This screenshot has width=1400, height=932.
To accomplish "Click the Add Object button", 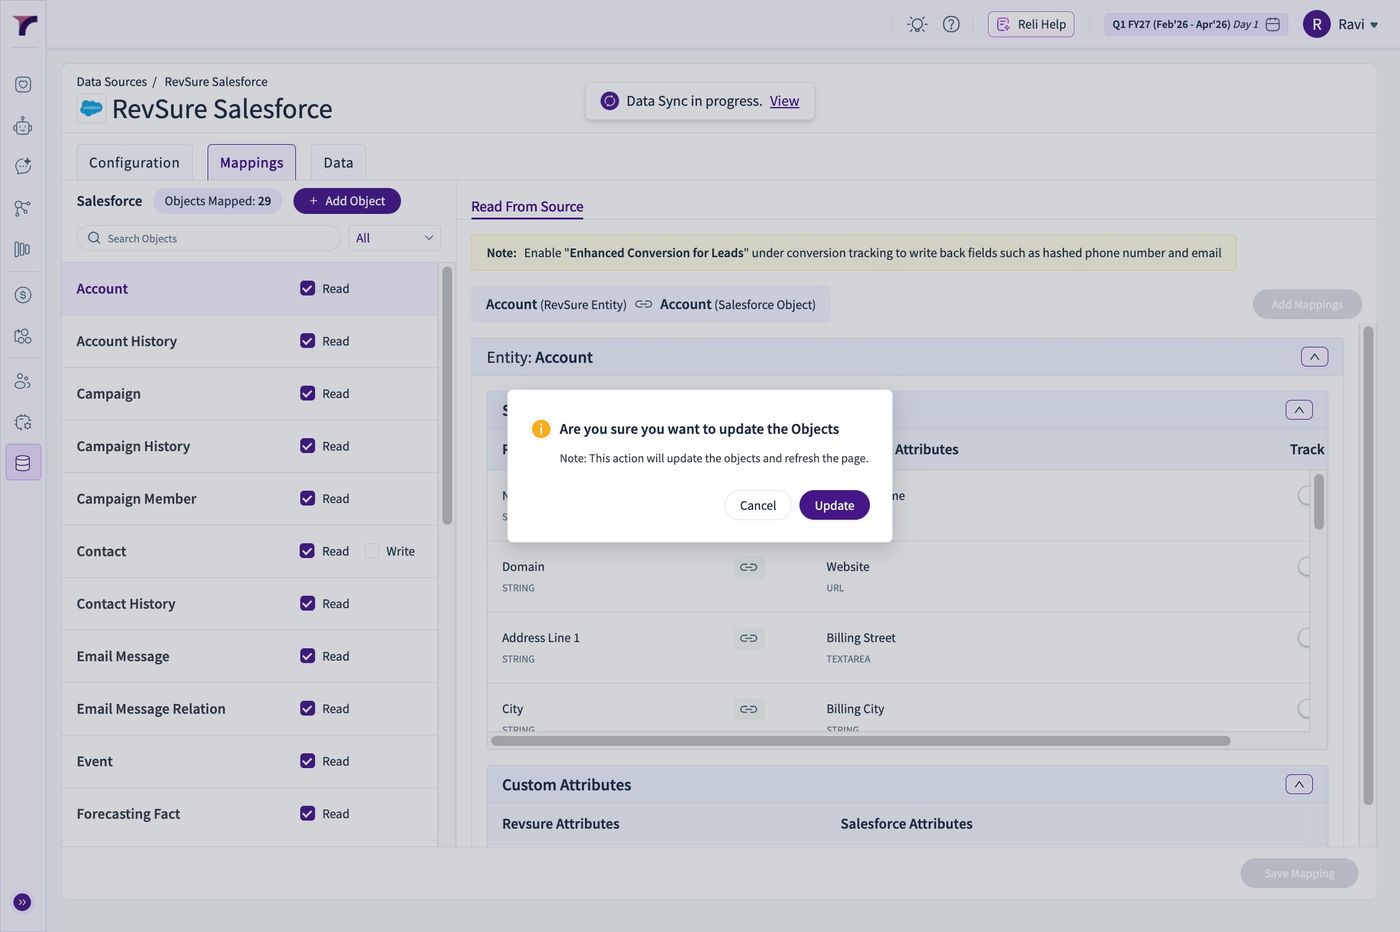I will (347, 201).
